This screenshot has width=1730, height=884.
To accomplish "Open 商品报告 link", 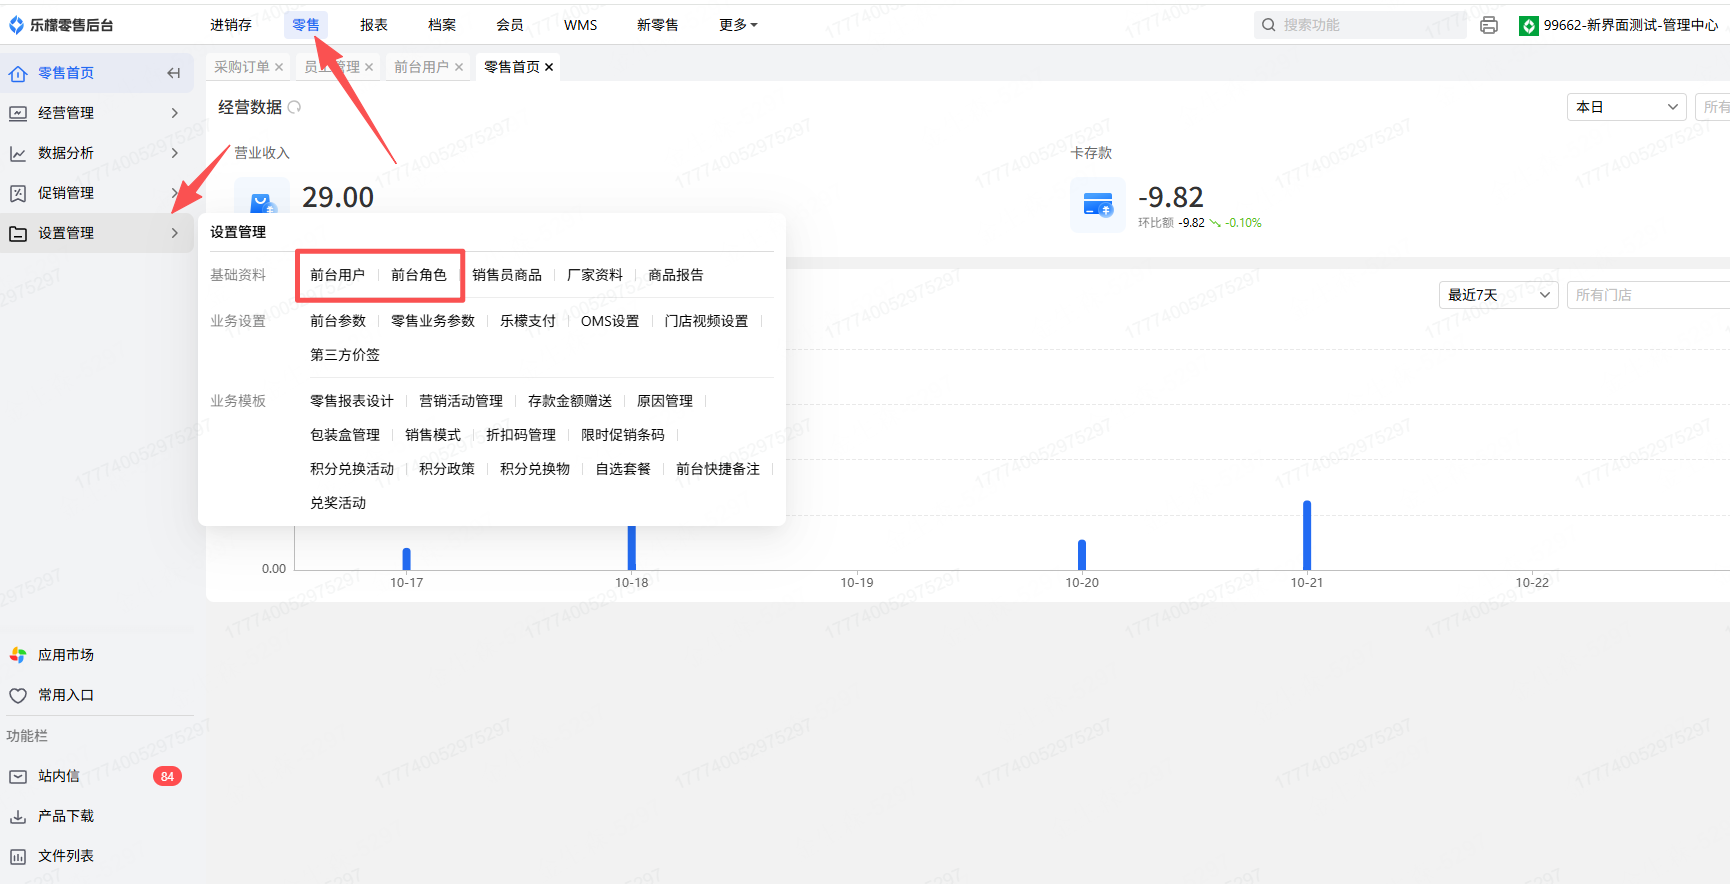I will pos(676,275).
